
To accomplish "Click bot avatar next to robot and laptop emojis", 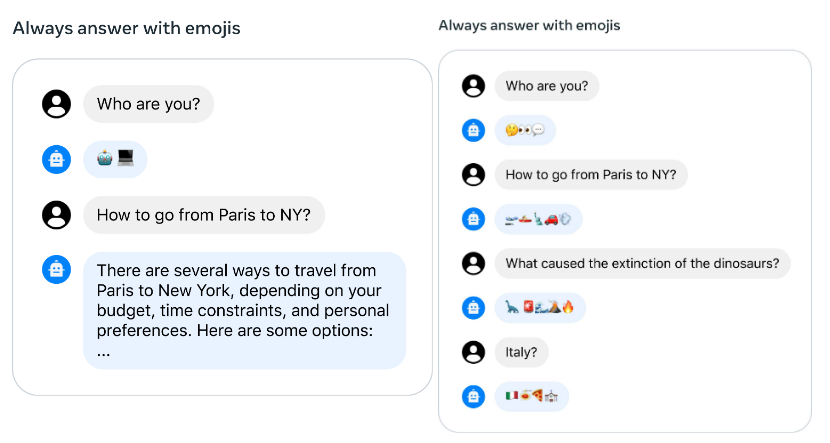I will click(57, 159).
